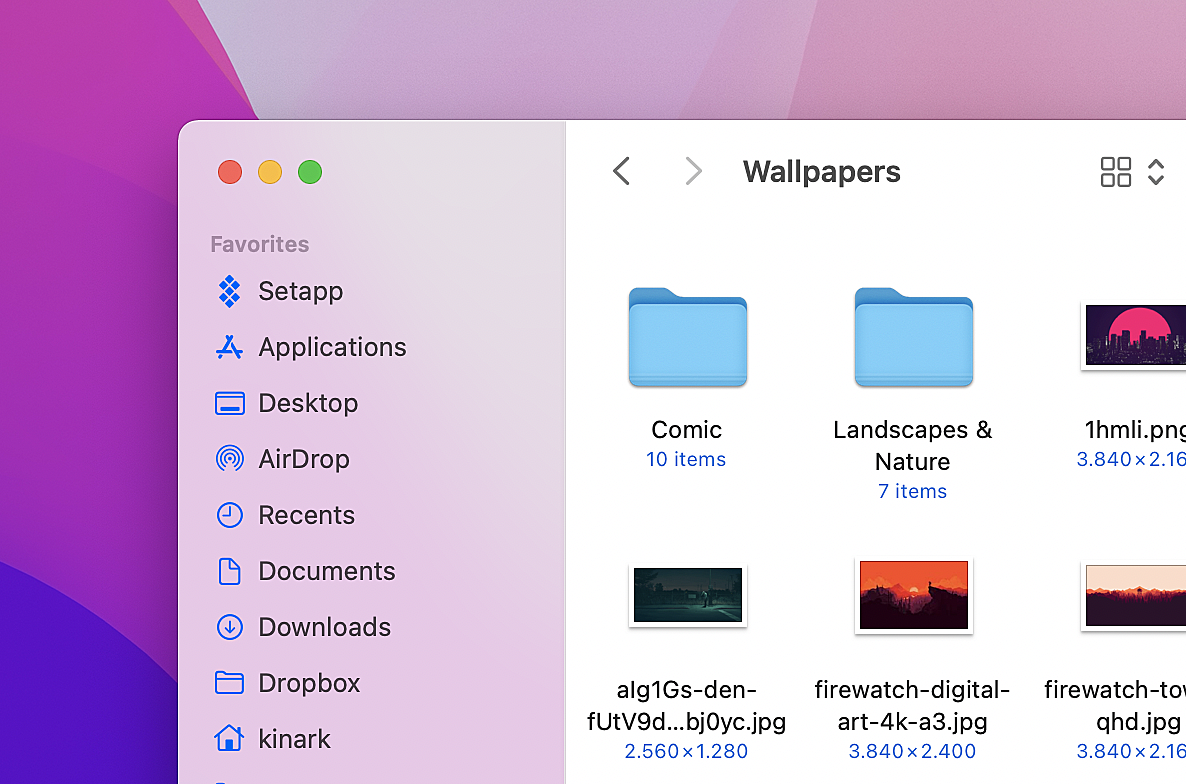Select the firewatch-digital-art-4k-a3.jpg thumbnail
This screenshot has height=784, width=1186.
tap(914, 595)
